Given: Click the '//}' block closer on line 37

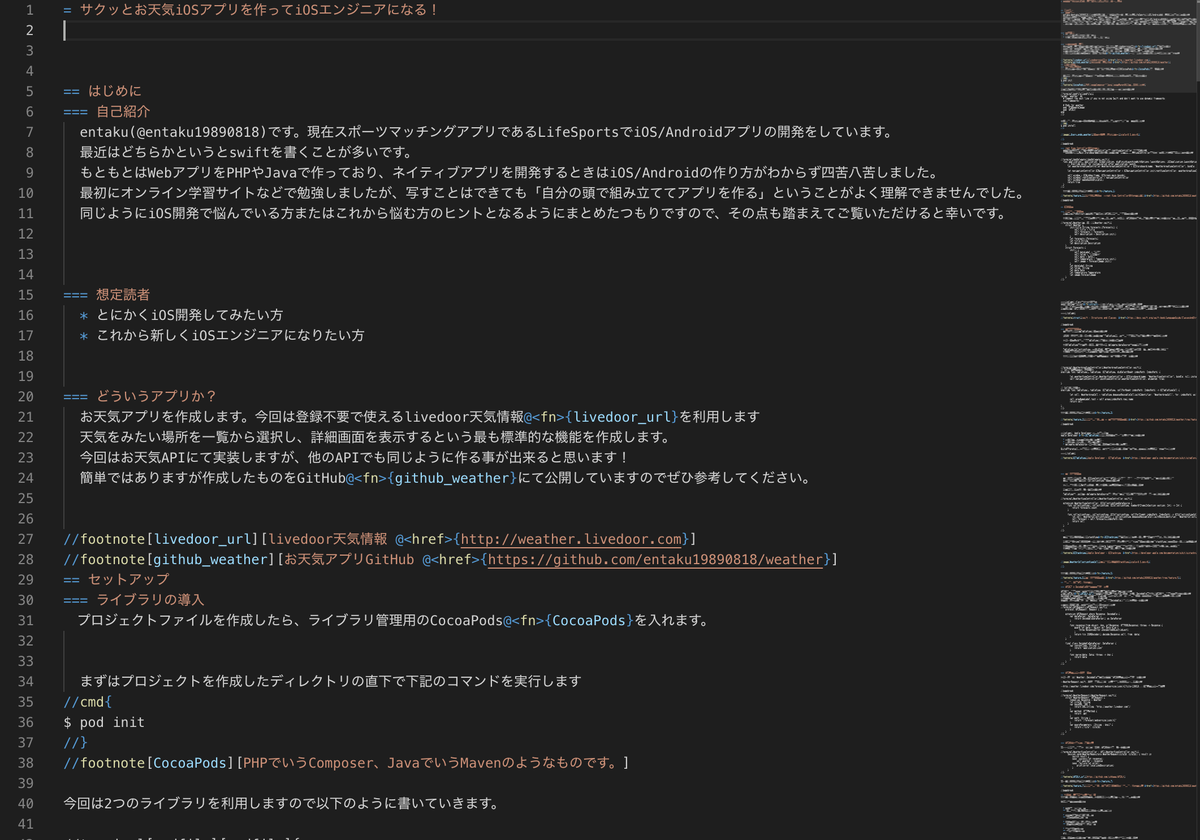Looking at the screenshot, I should point(75,742).
